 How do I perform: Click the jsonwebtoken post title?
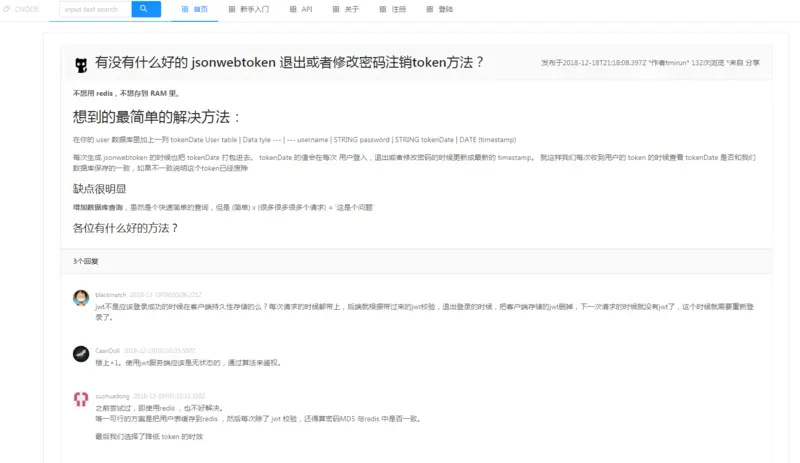coord(289,62)
